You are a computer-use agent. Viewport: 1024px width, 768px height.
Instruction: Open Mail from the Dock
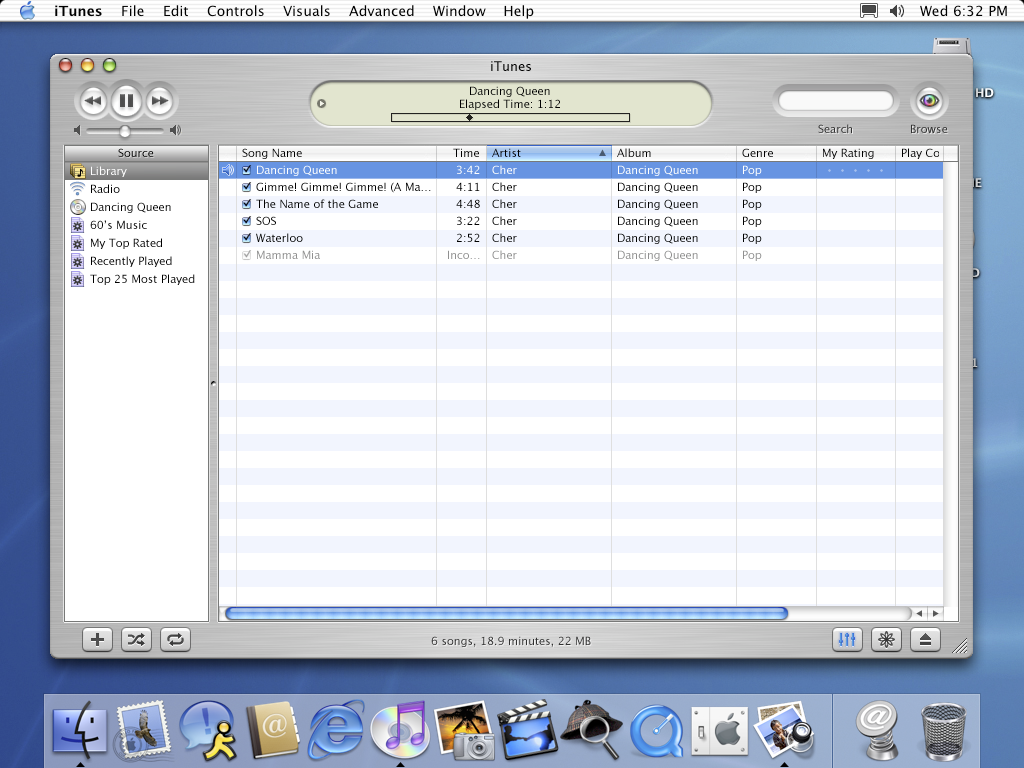click(x=144, y=729)
